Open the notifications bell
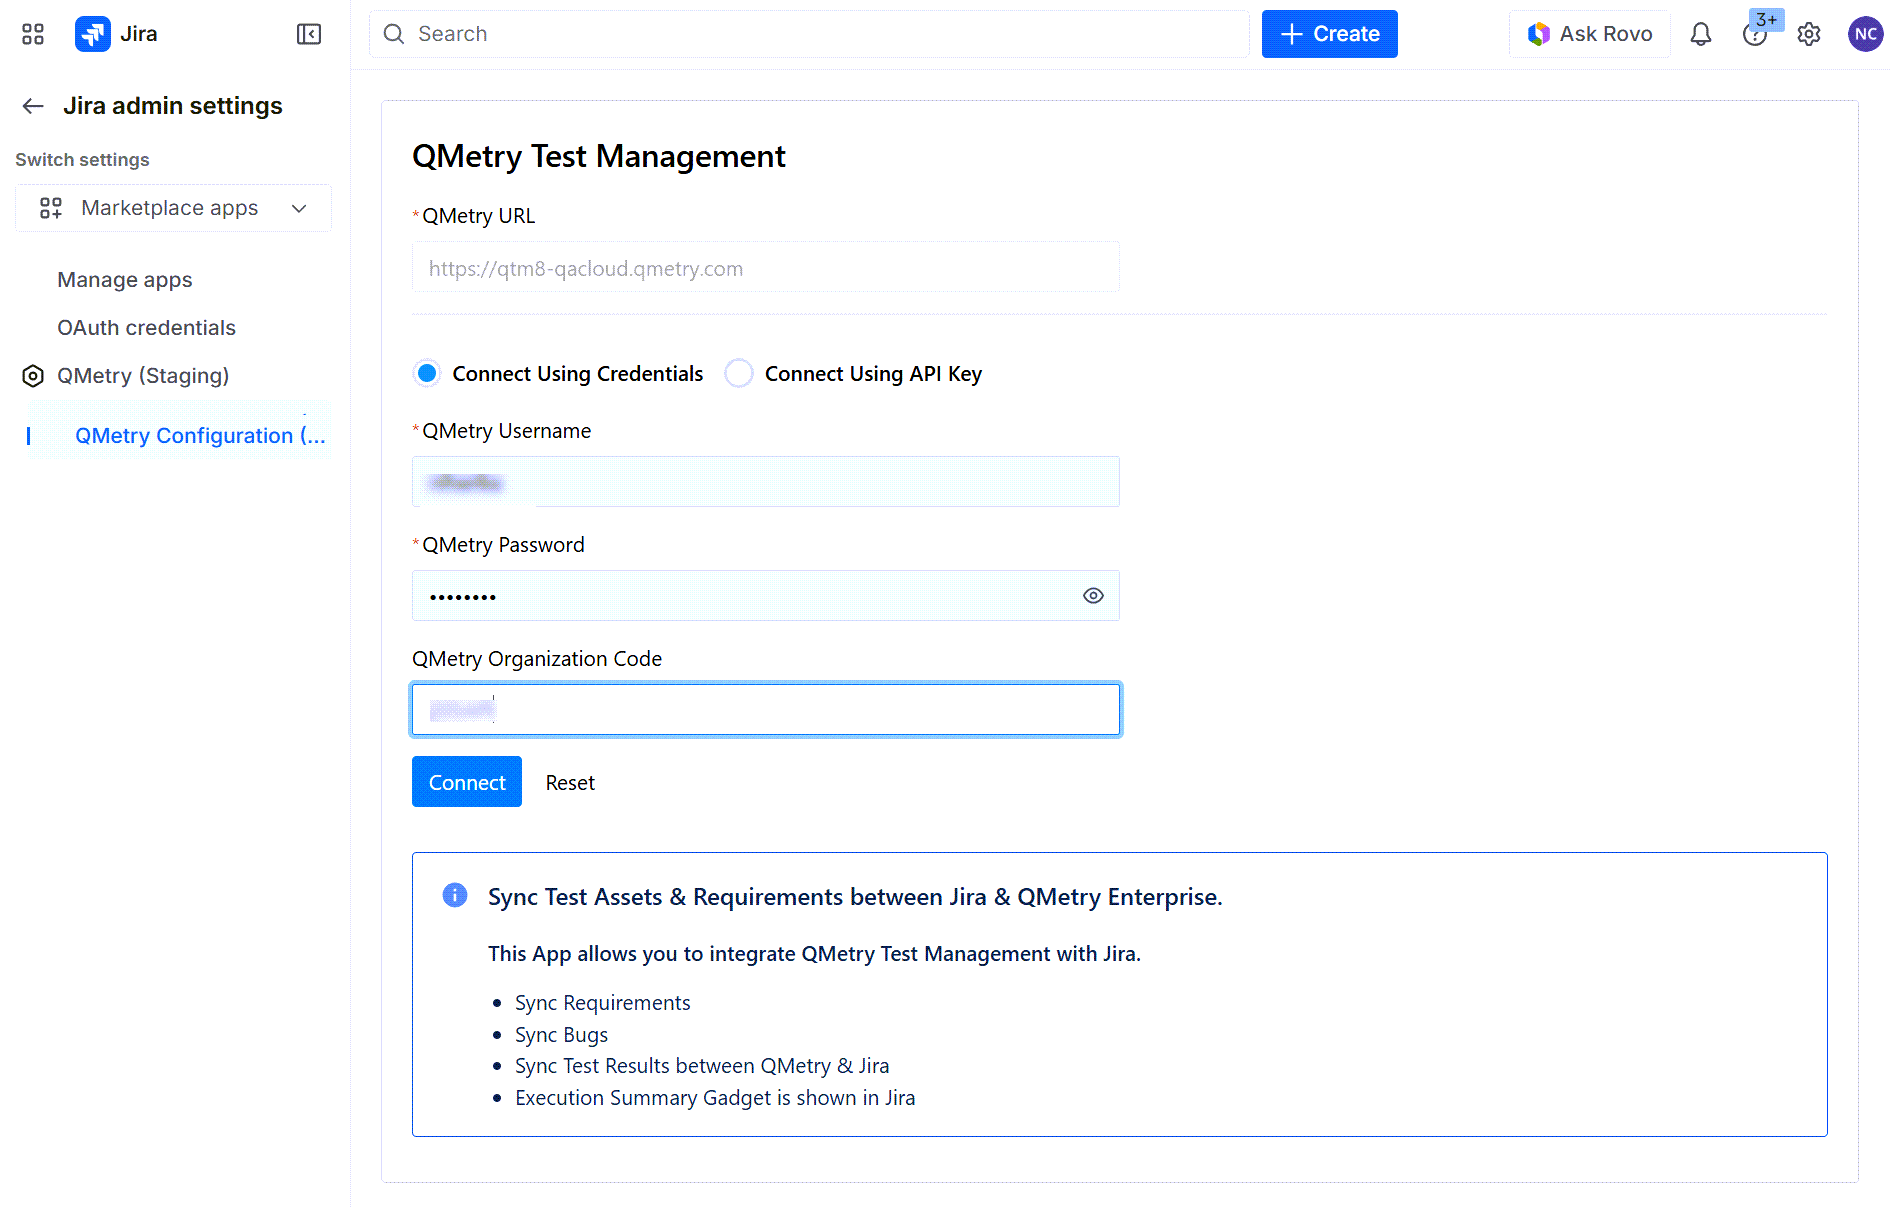This screenshot has width=1890, height=1208. [1701, 34]
